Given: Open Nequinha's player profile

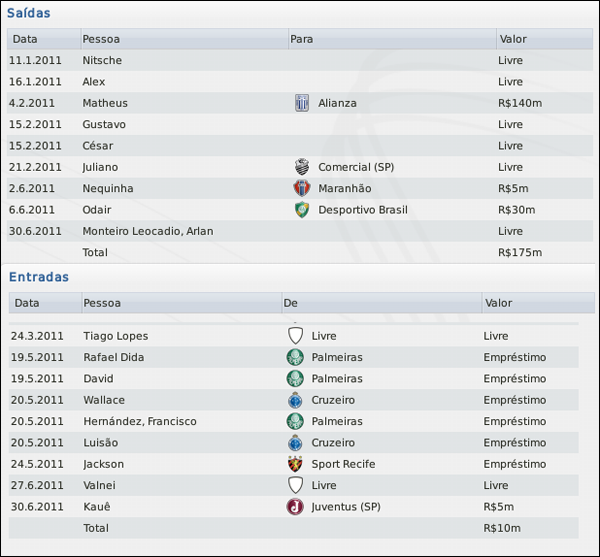Looking at the screenshot, I should pos(108,188).
